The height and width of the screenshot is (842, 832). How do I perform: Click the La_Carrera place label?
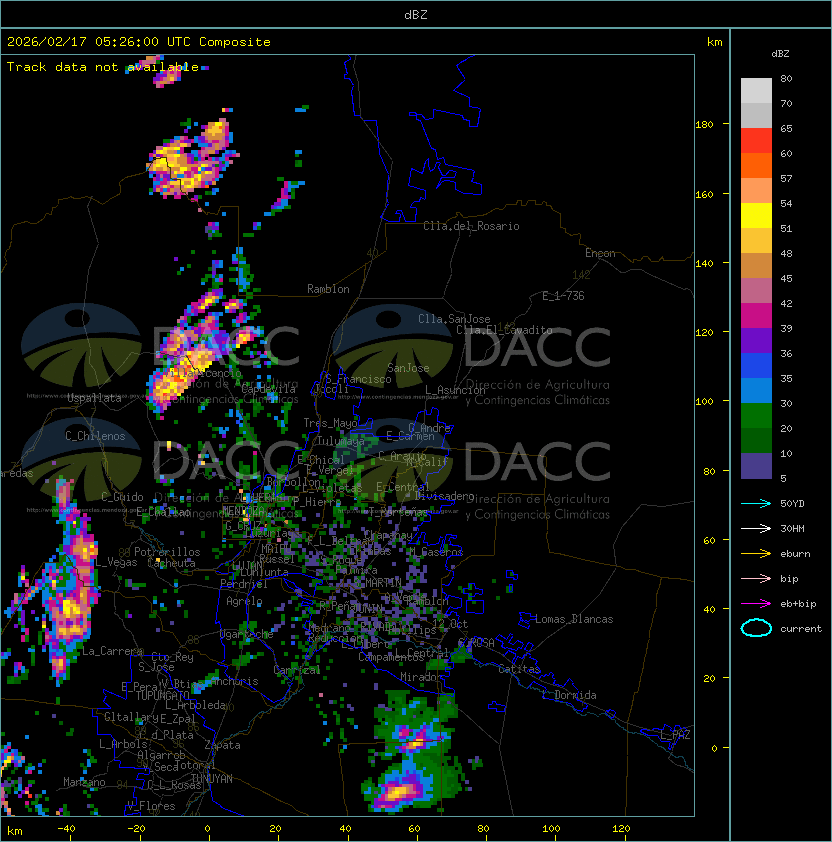click(112, 651)
